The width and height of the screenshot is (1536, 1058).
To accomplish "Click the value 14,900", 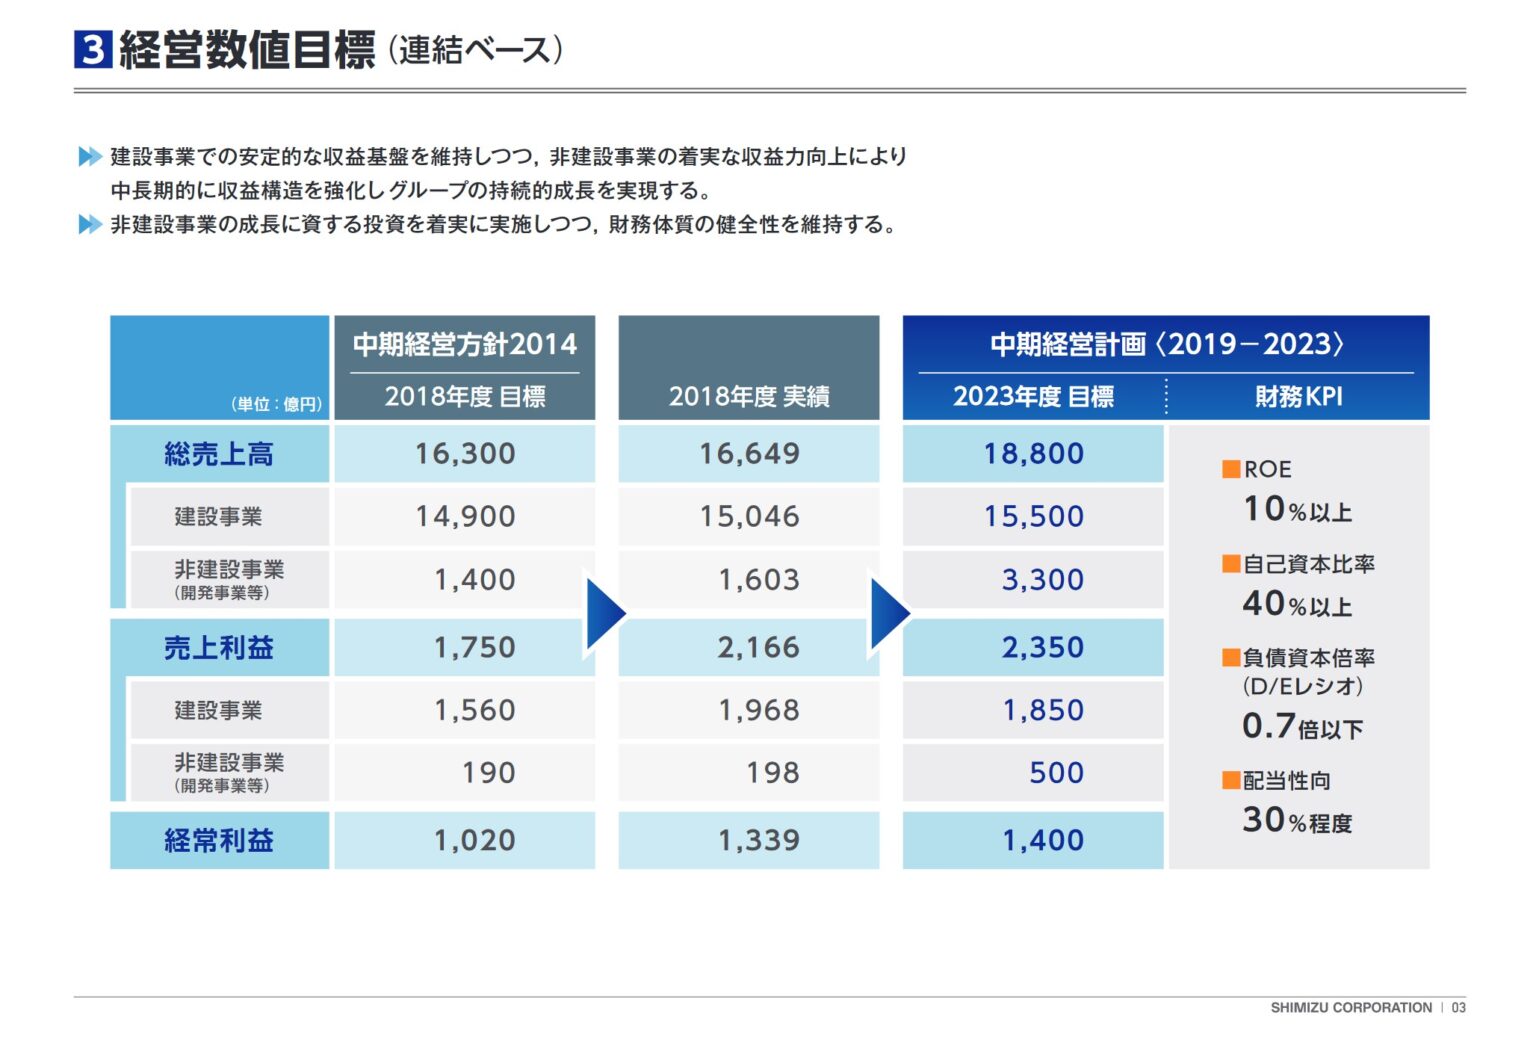I will [x=465, y=517].
